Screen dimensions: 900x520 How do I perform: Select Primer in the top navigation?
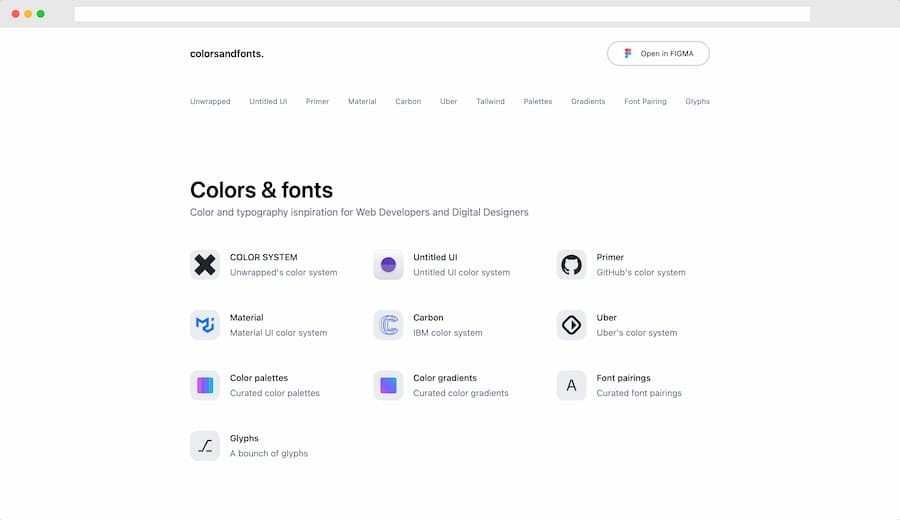(317, 102)
